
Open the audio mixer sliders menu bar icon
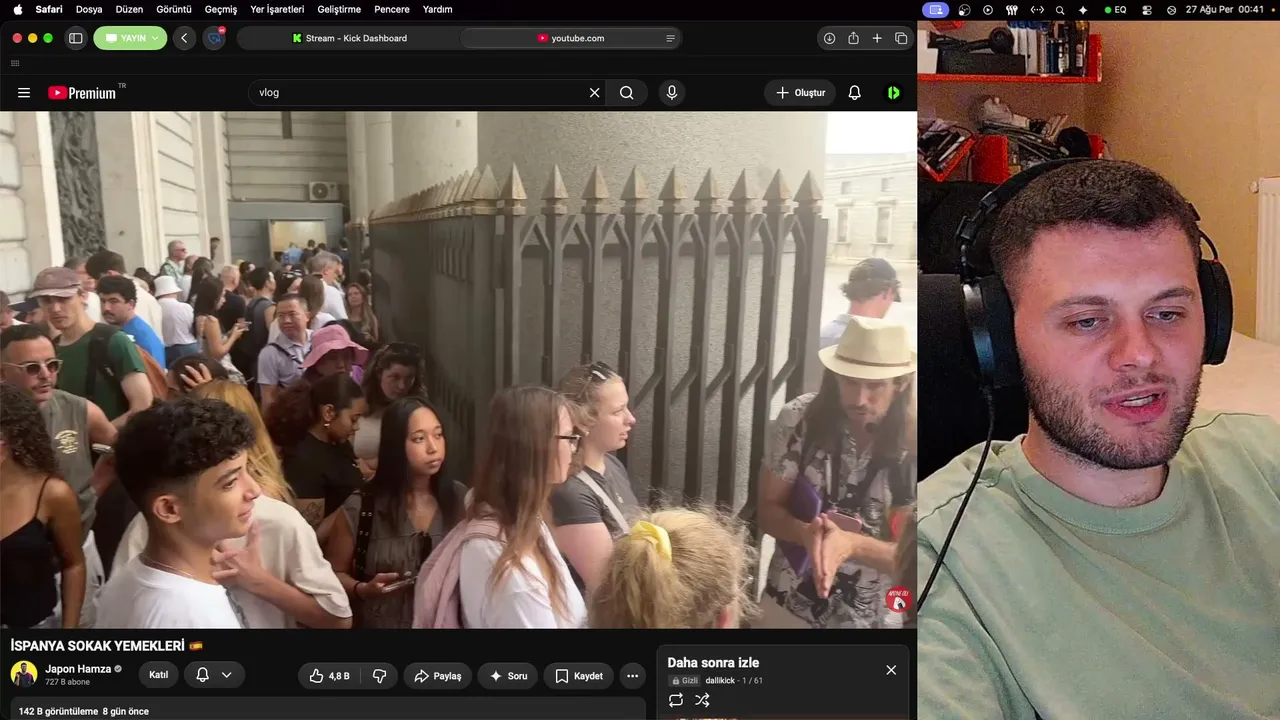pos(1011,9)
